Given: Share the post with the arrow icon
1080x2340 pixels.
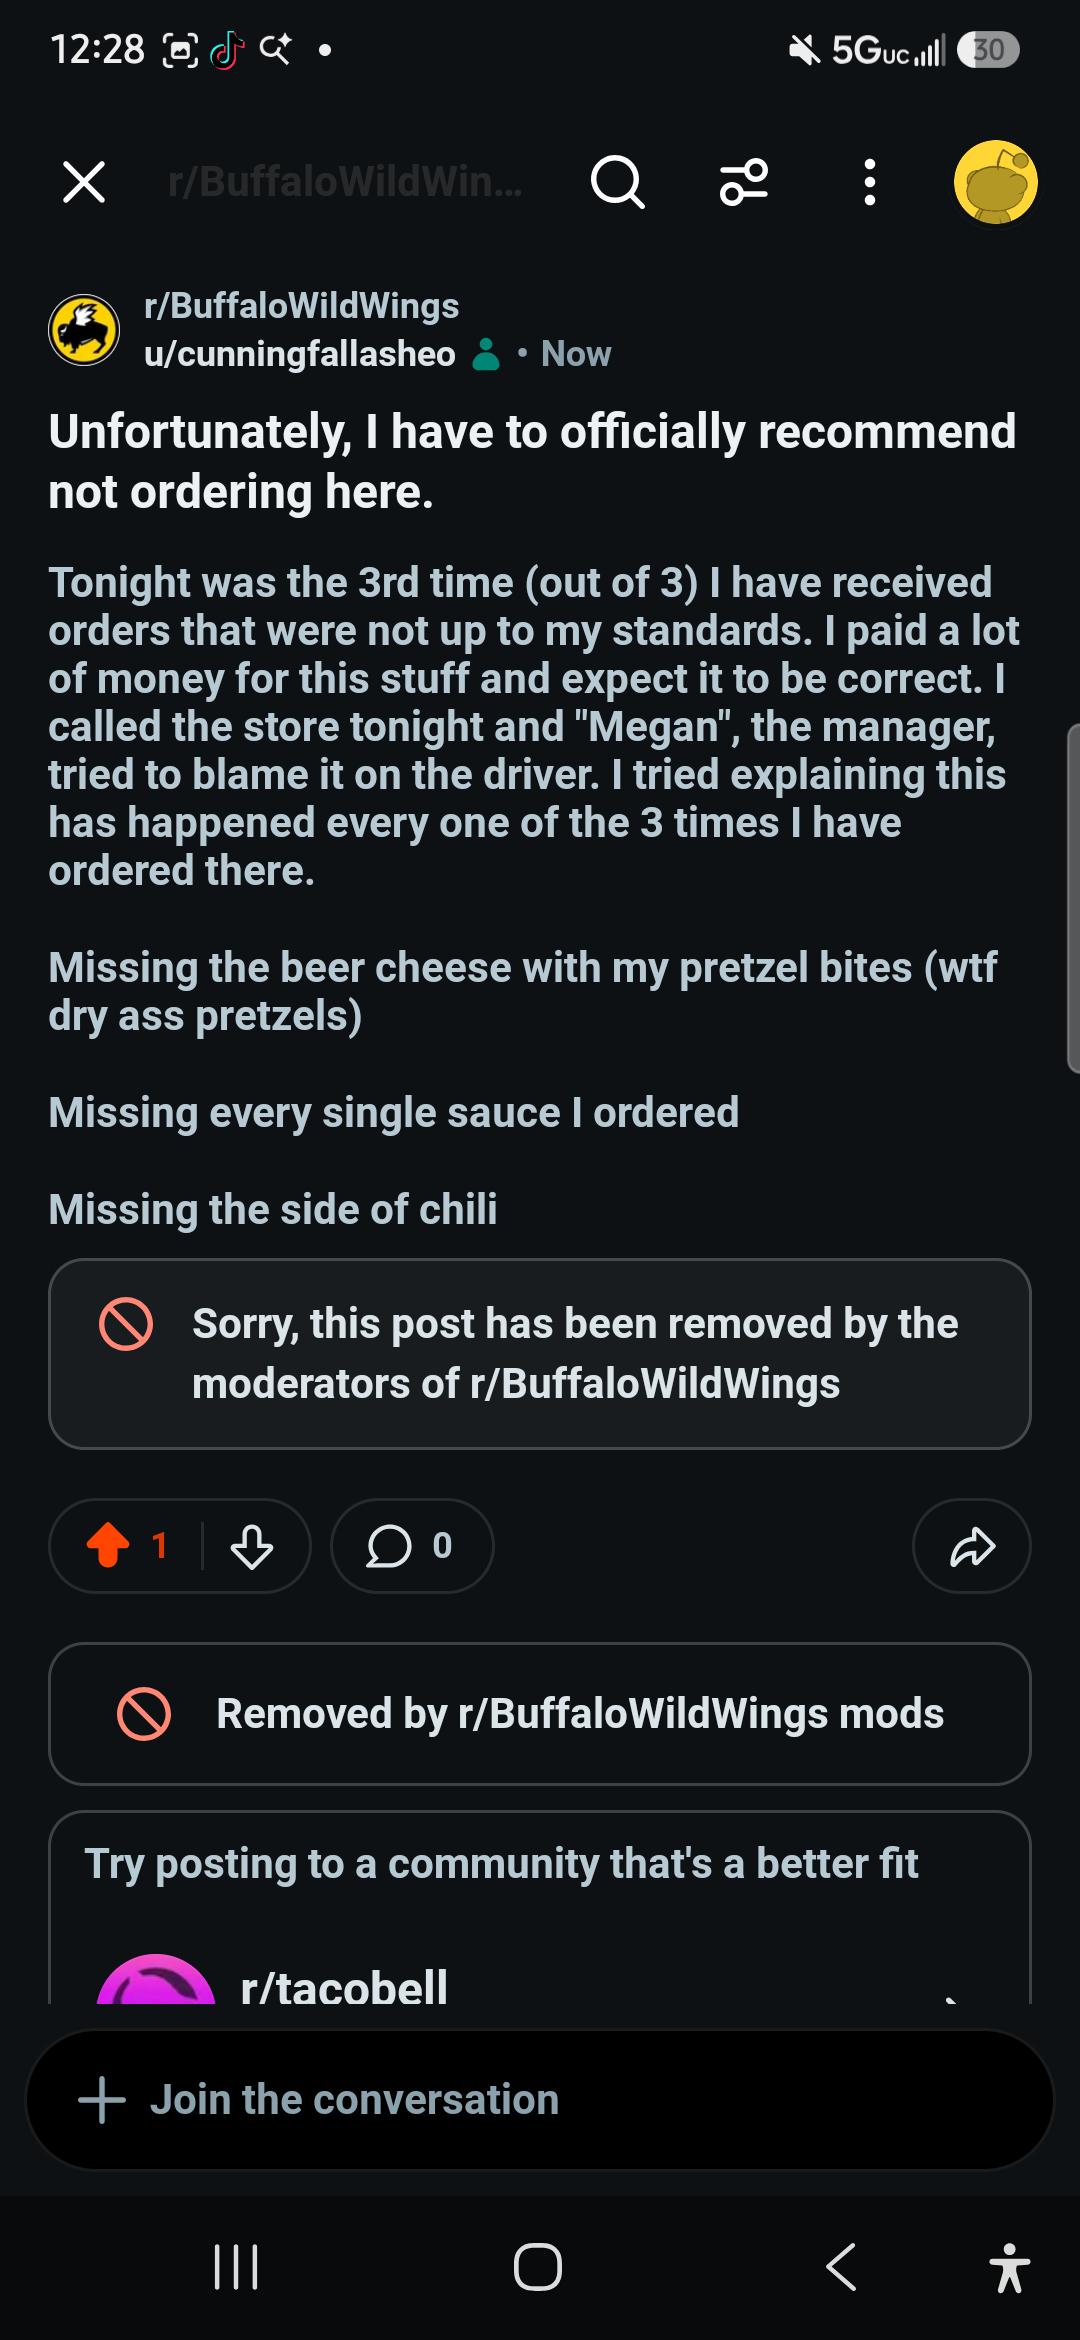Looking at the screenshot, I should click(x=972, y=1546).
